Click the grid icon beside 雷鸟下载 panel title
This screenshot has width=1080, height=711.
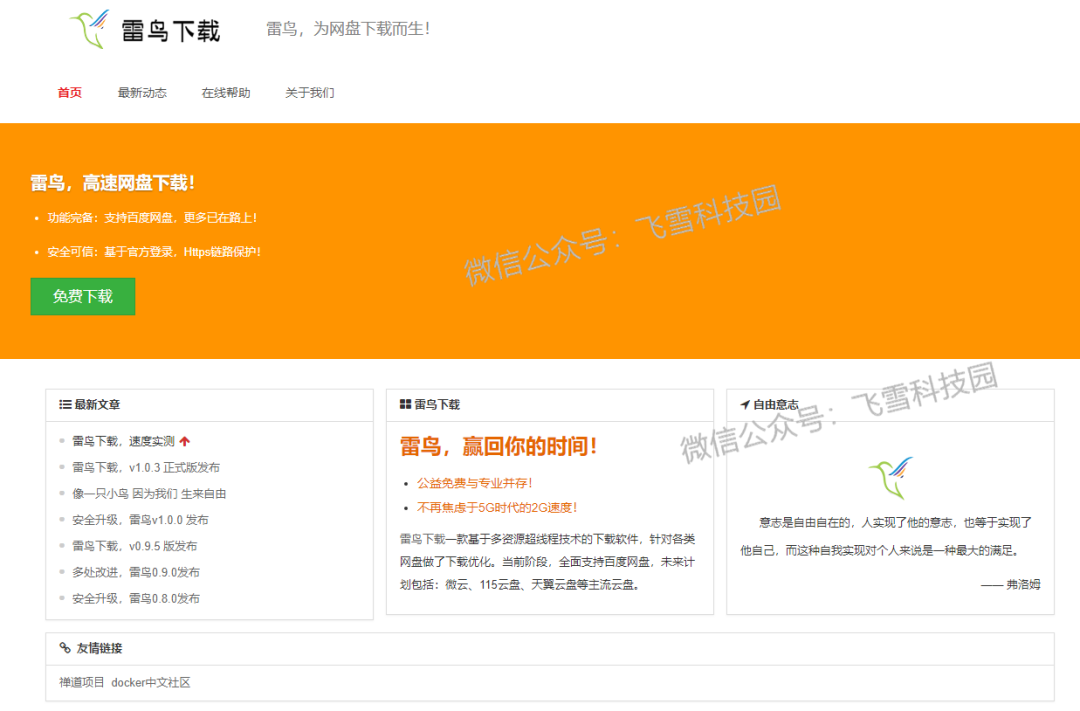tap(405, 405)
